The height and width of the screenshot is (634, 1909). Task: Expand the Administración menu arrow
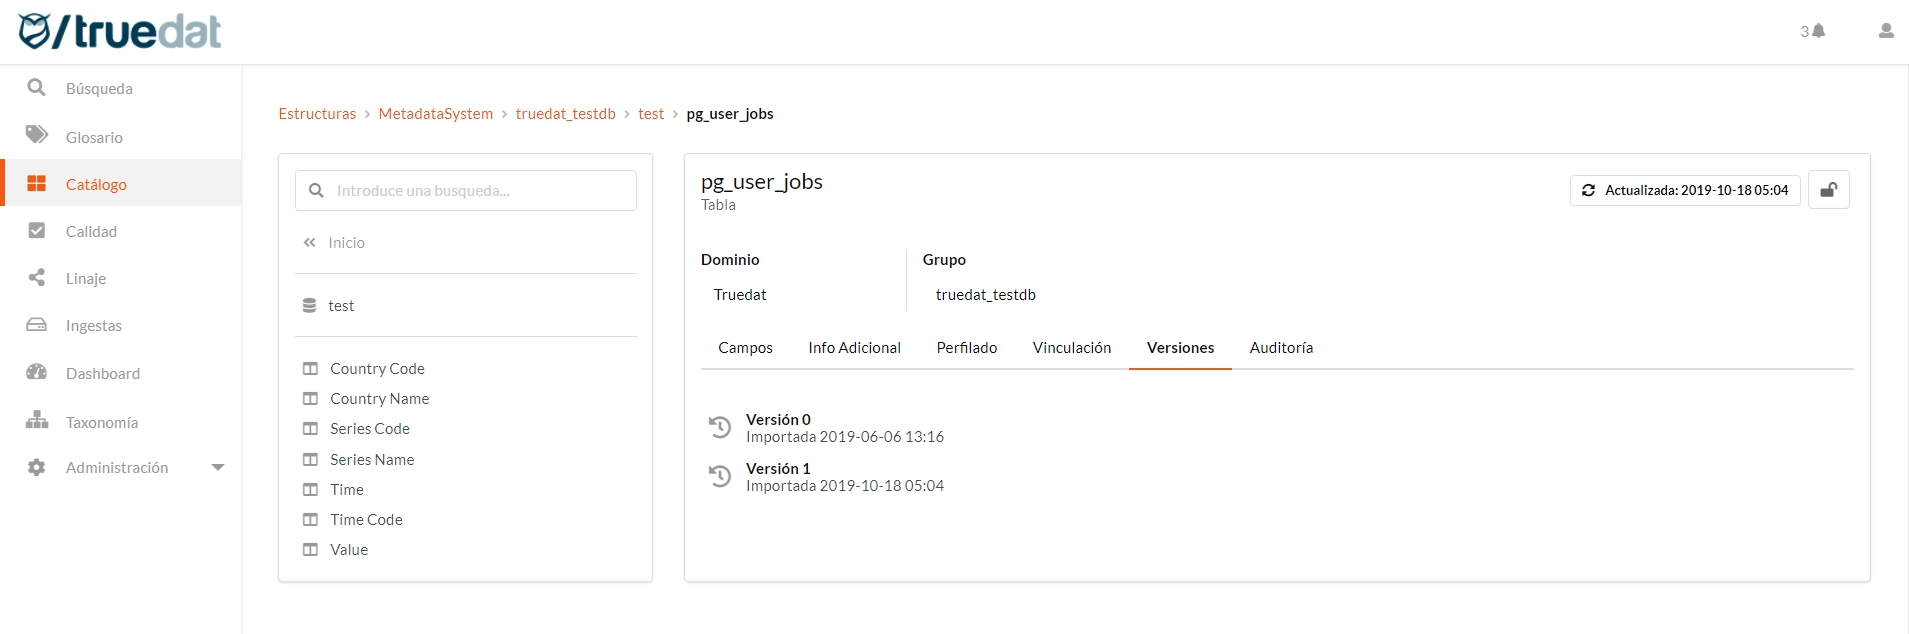pyautogui.click(x=218, y=468)
